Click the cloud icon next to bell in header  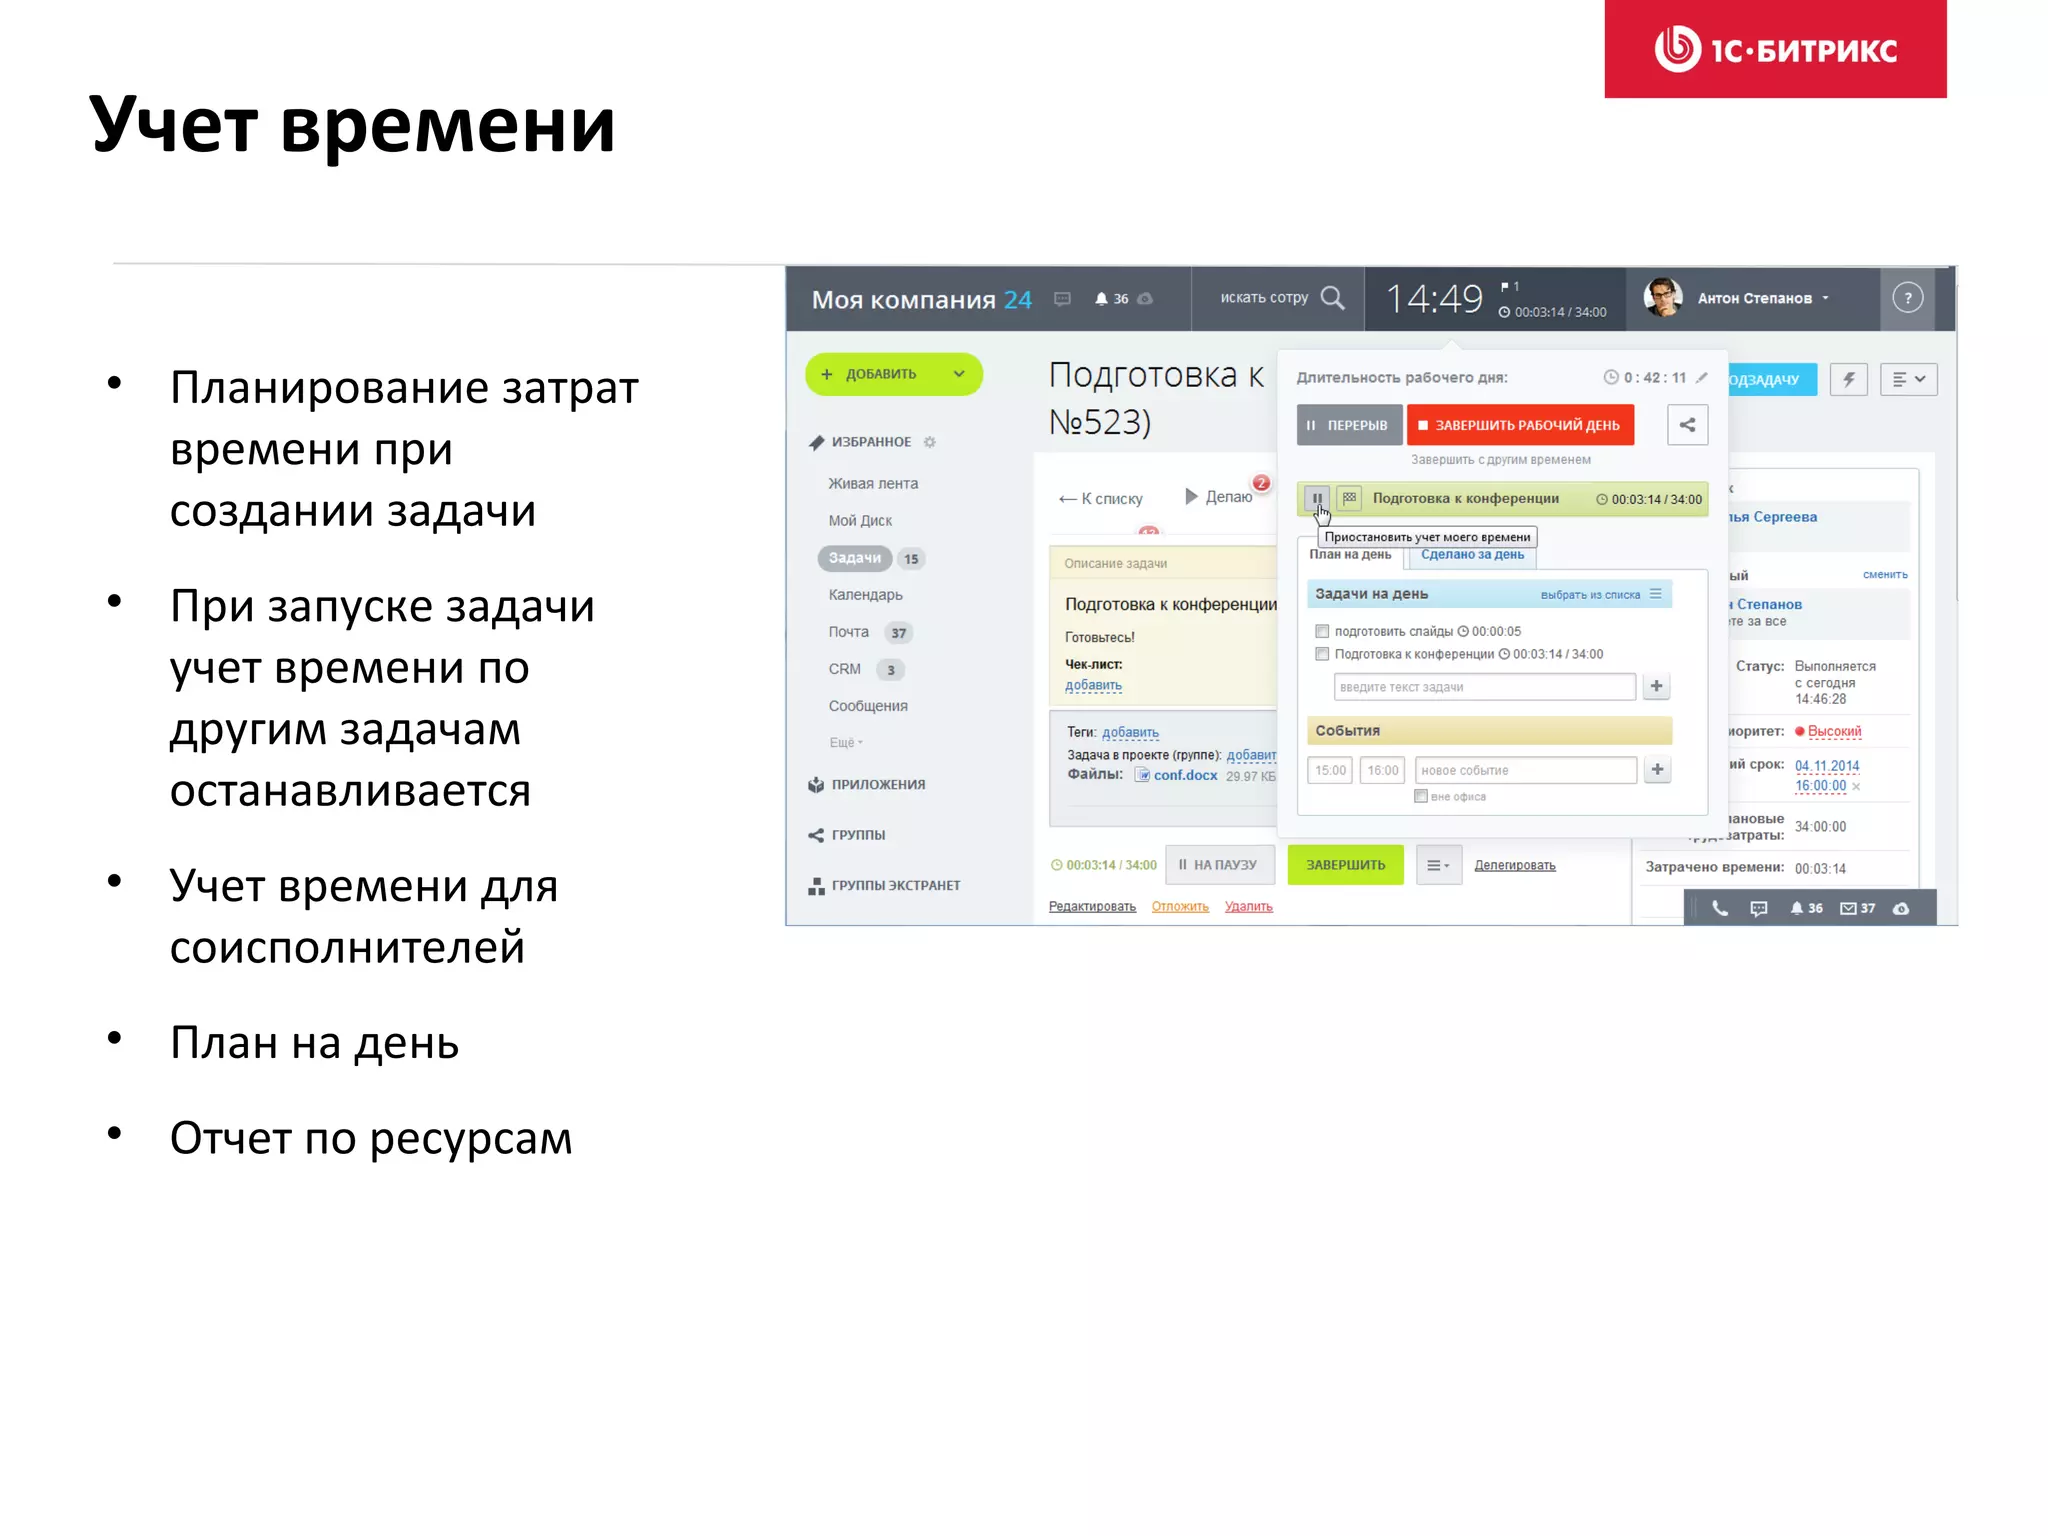1146,298
